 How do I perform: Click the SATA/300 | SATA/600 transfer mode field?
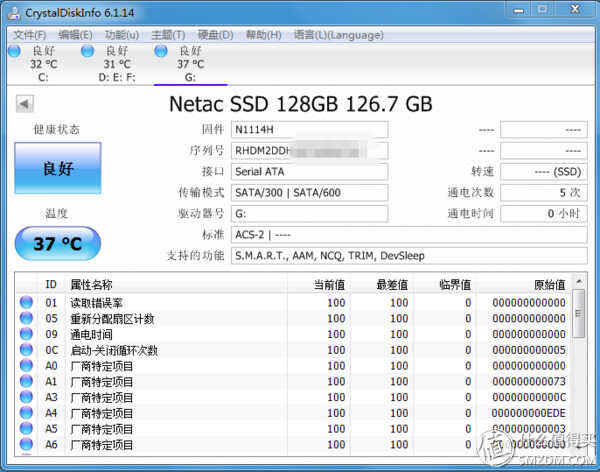click(x=309, y=193)
